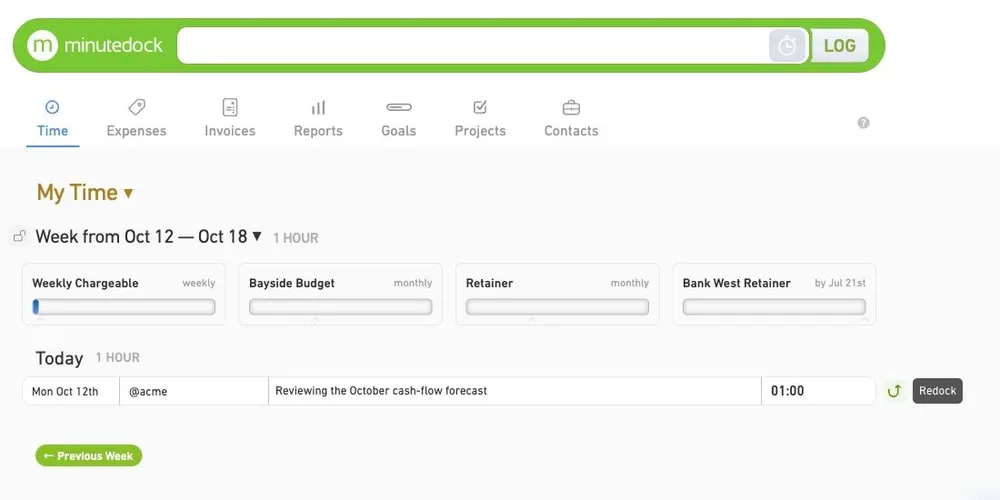This screenshot has height=500, width=1000.
Task: Click the @acme contact cell
Action: point(194,391)
